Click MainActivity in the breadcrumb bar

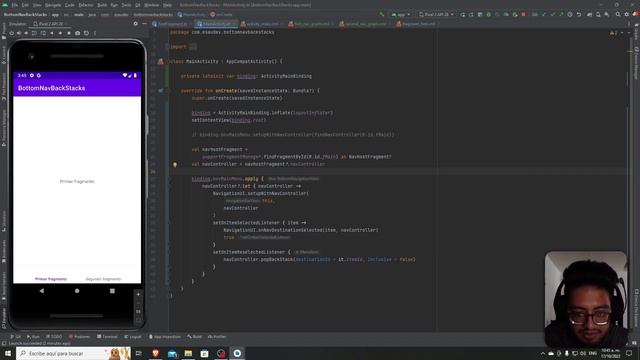(191, 14)
